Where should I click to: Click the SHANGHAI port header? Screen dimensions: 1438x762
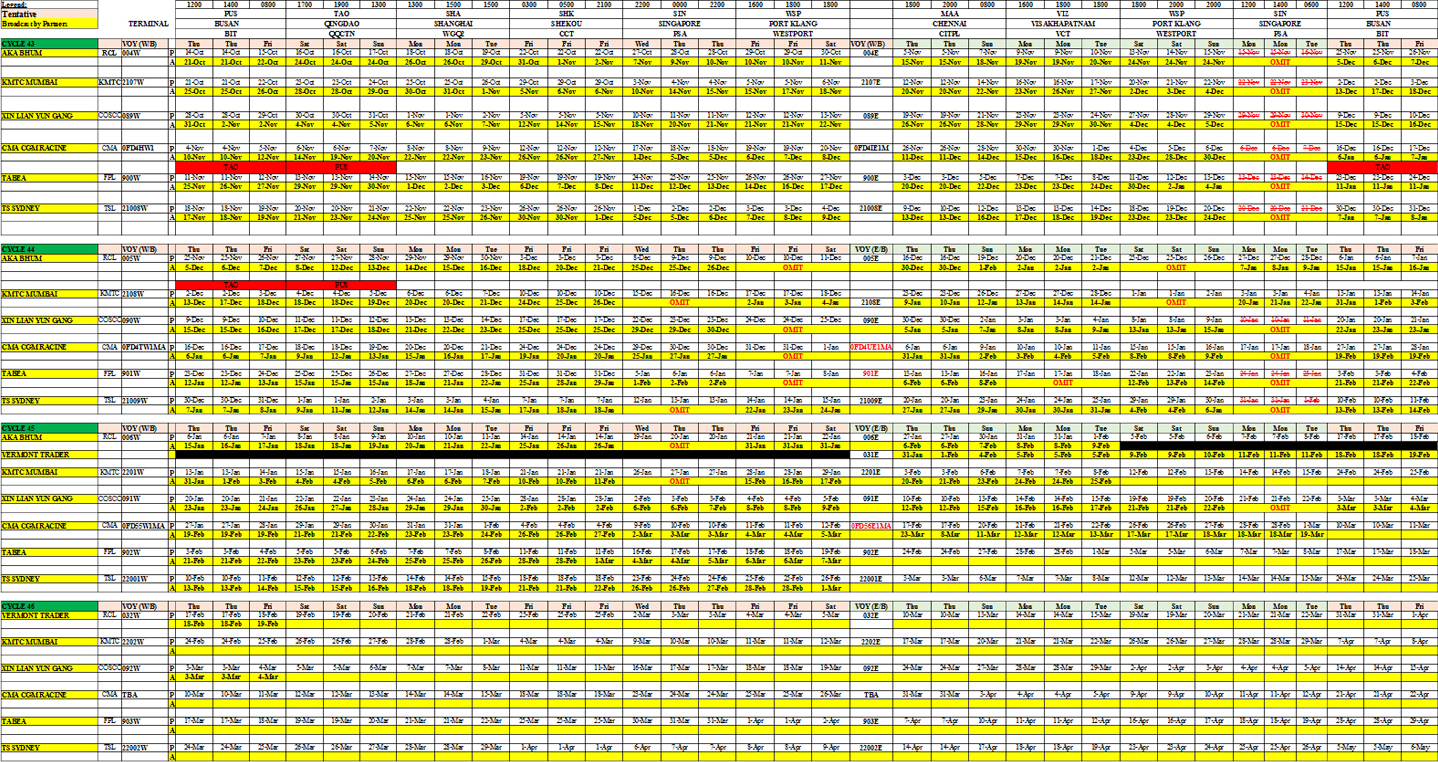point(452,23)
